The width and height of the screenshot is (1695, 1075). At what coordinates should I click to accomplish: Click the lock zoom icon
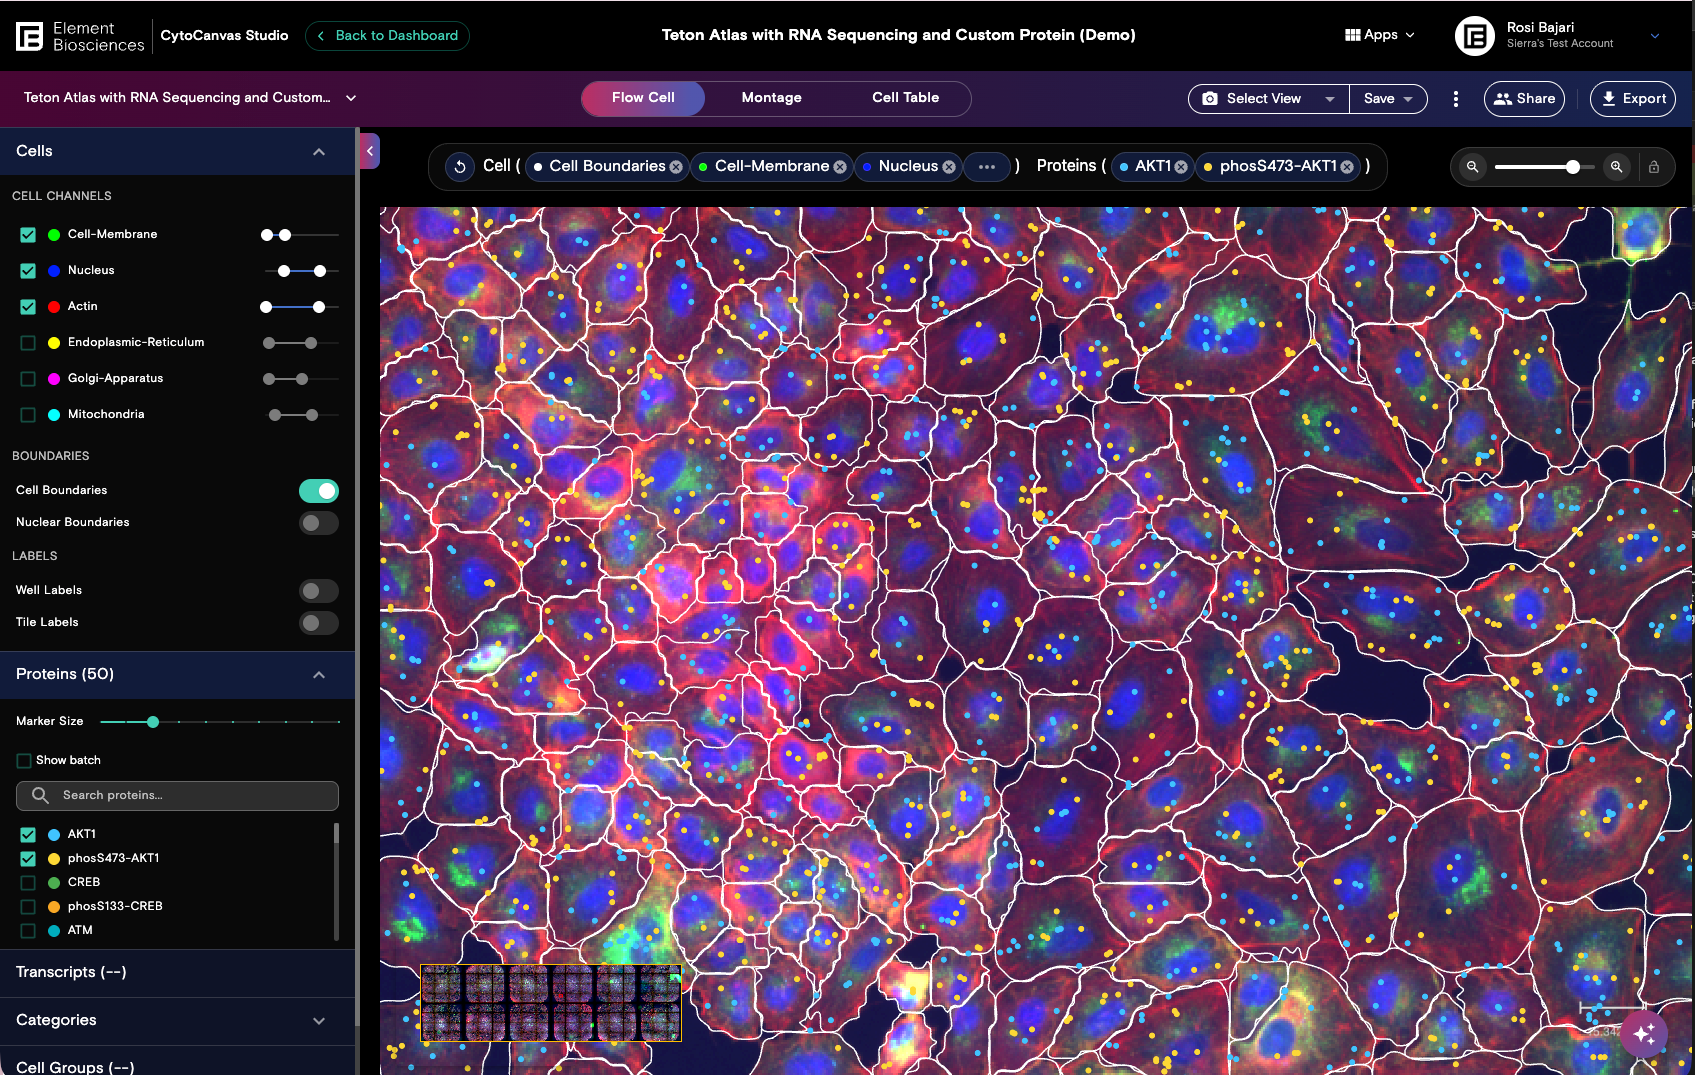pos(1654,167)
